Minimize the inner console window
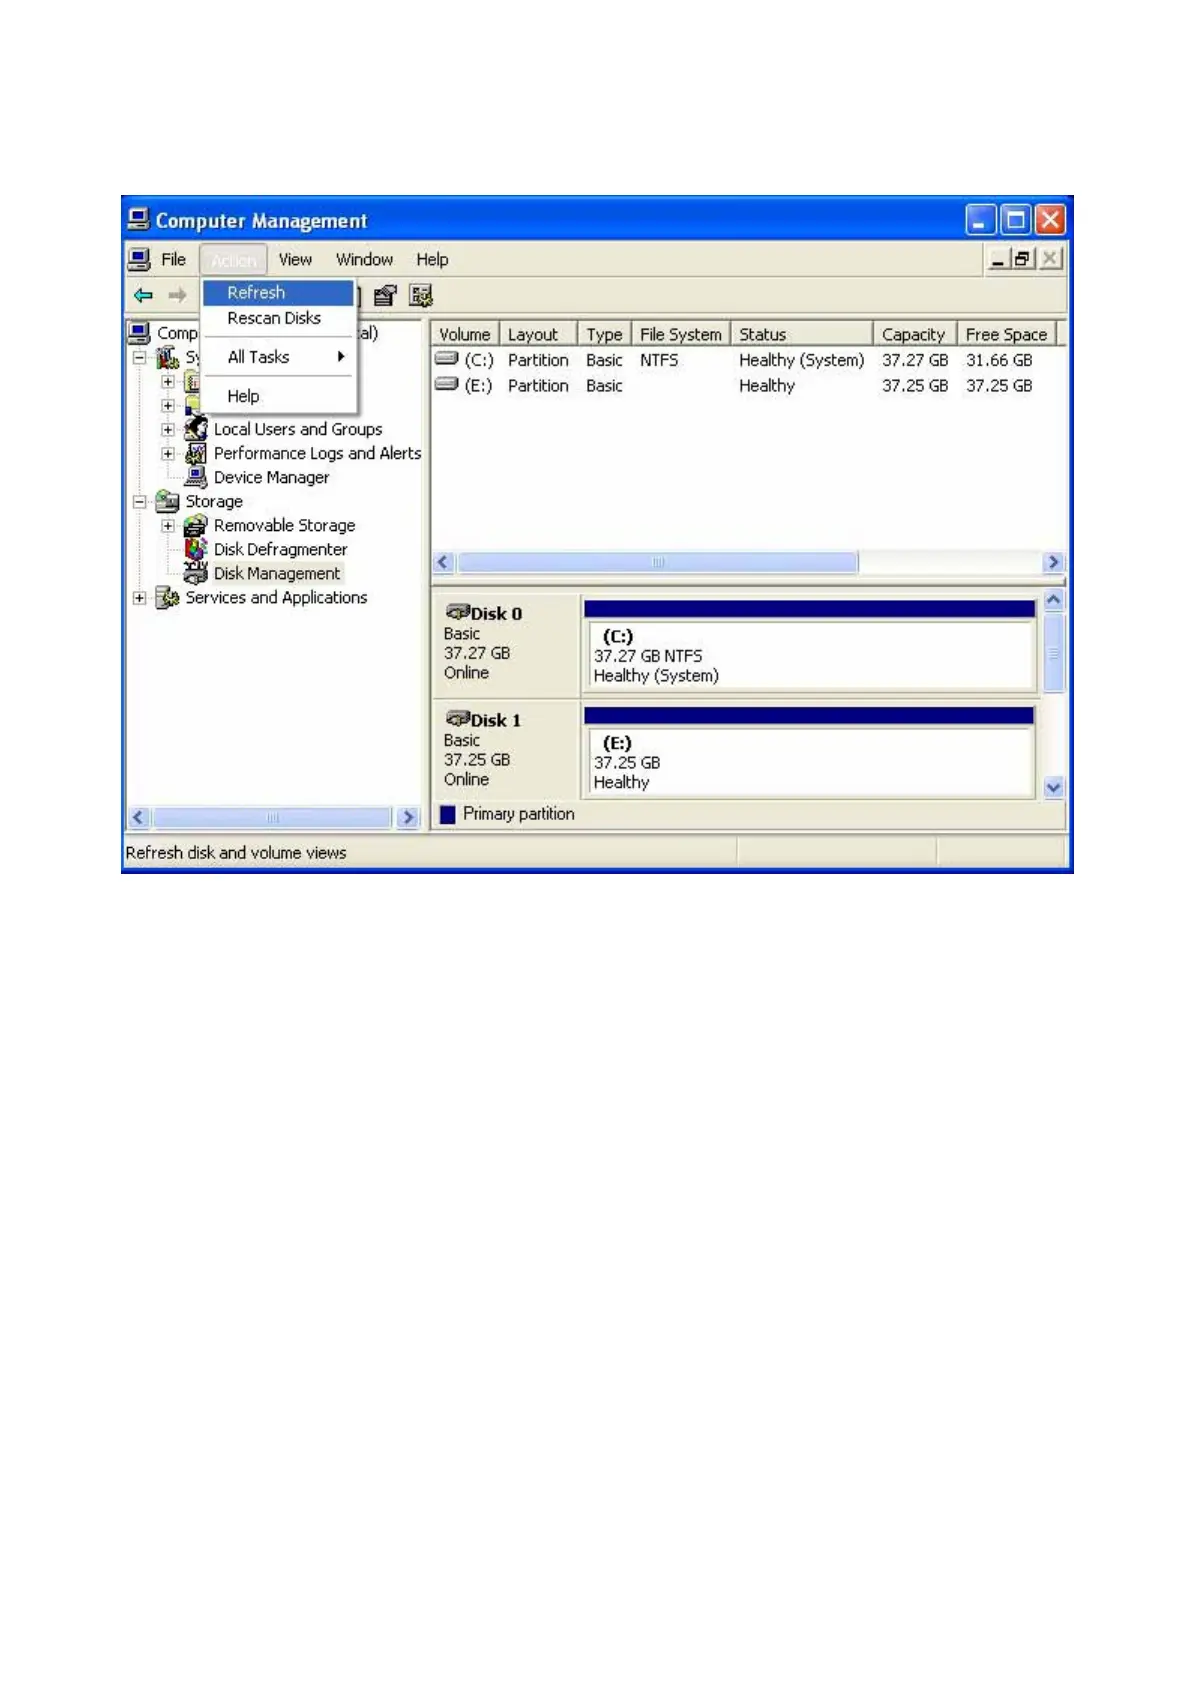The width and height of the screenshot is (1190, 1684). (x=998, y=259)
